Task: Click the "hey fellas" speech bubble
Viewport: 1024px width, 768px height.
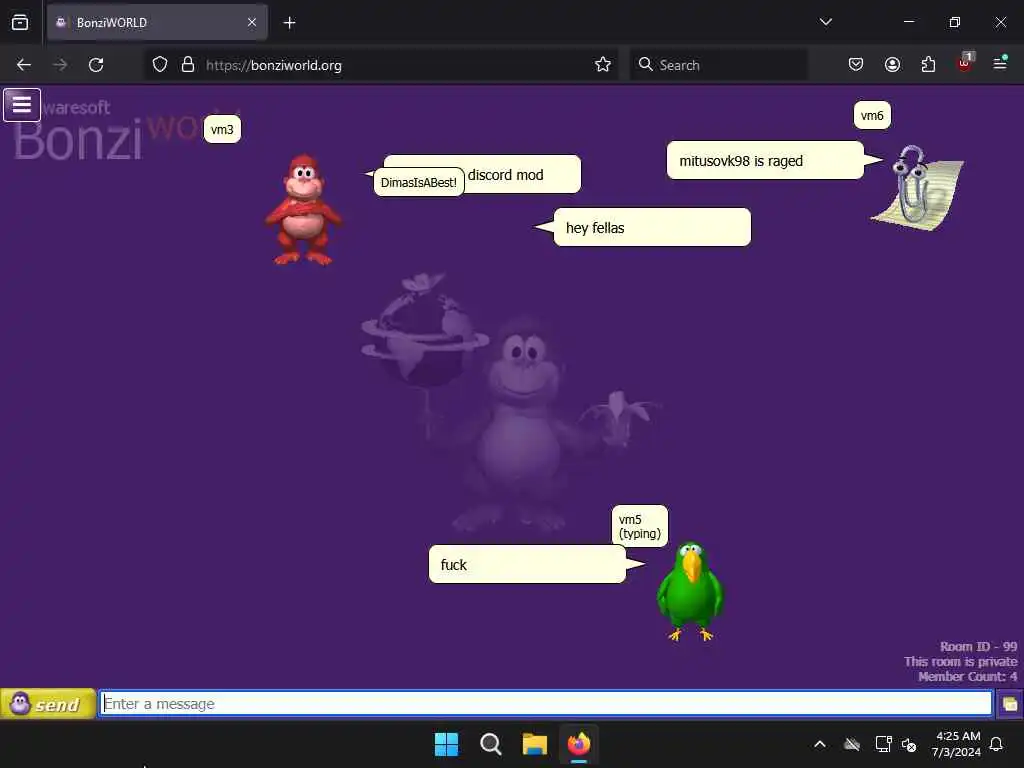Action: click(652, 227)
